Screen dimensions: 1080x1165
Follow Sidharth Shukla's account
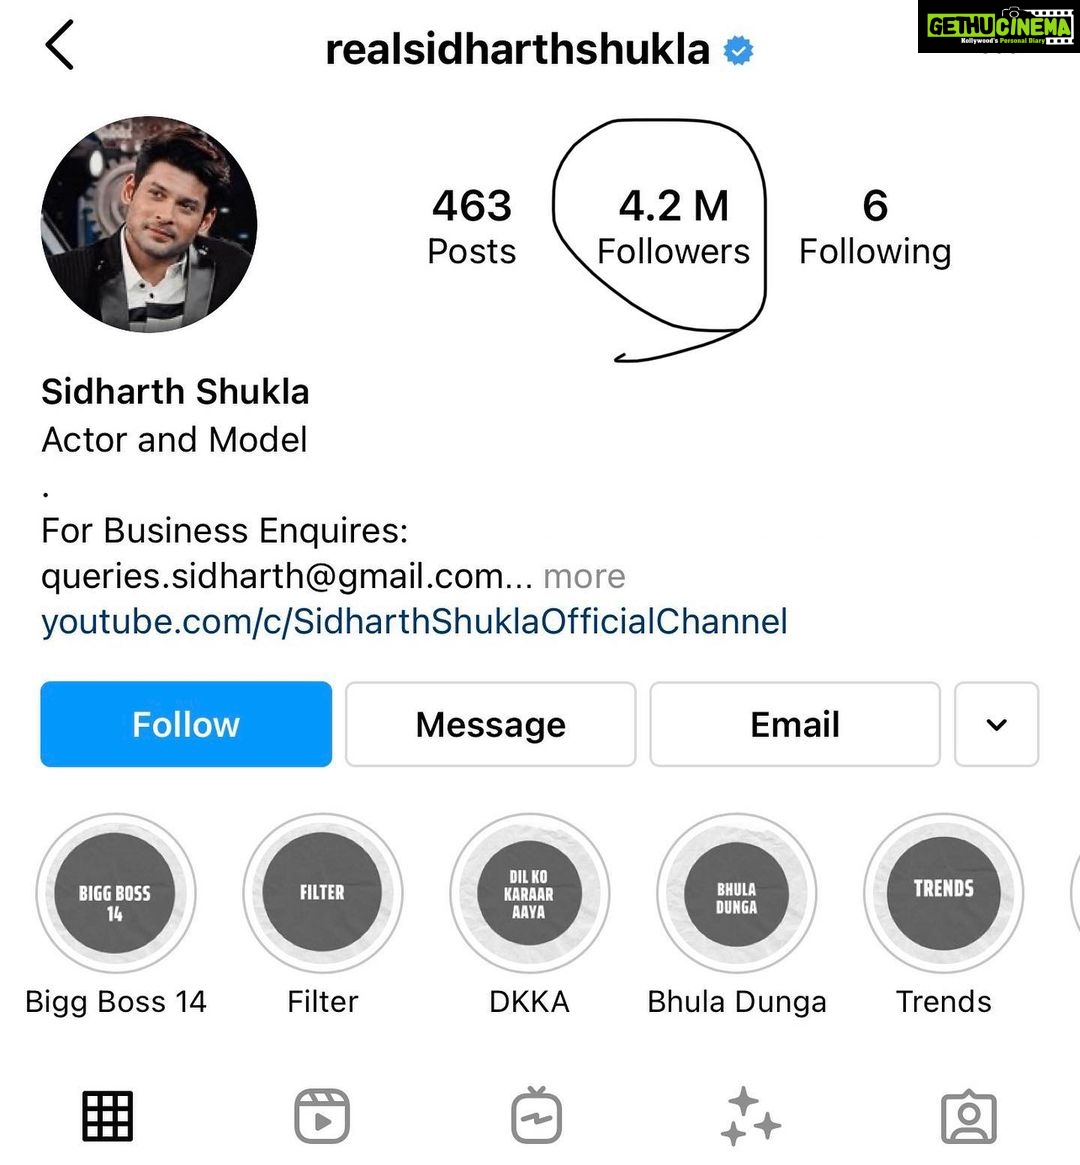(x=186, y=724)
